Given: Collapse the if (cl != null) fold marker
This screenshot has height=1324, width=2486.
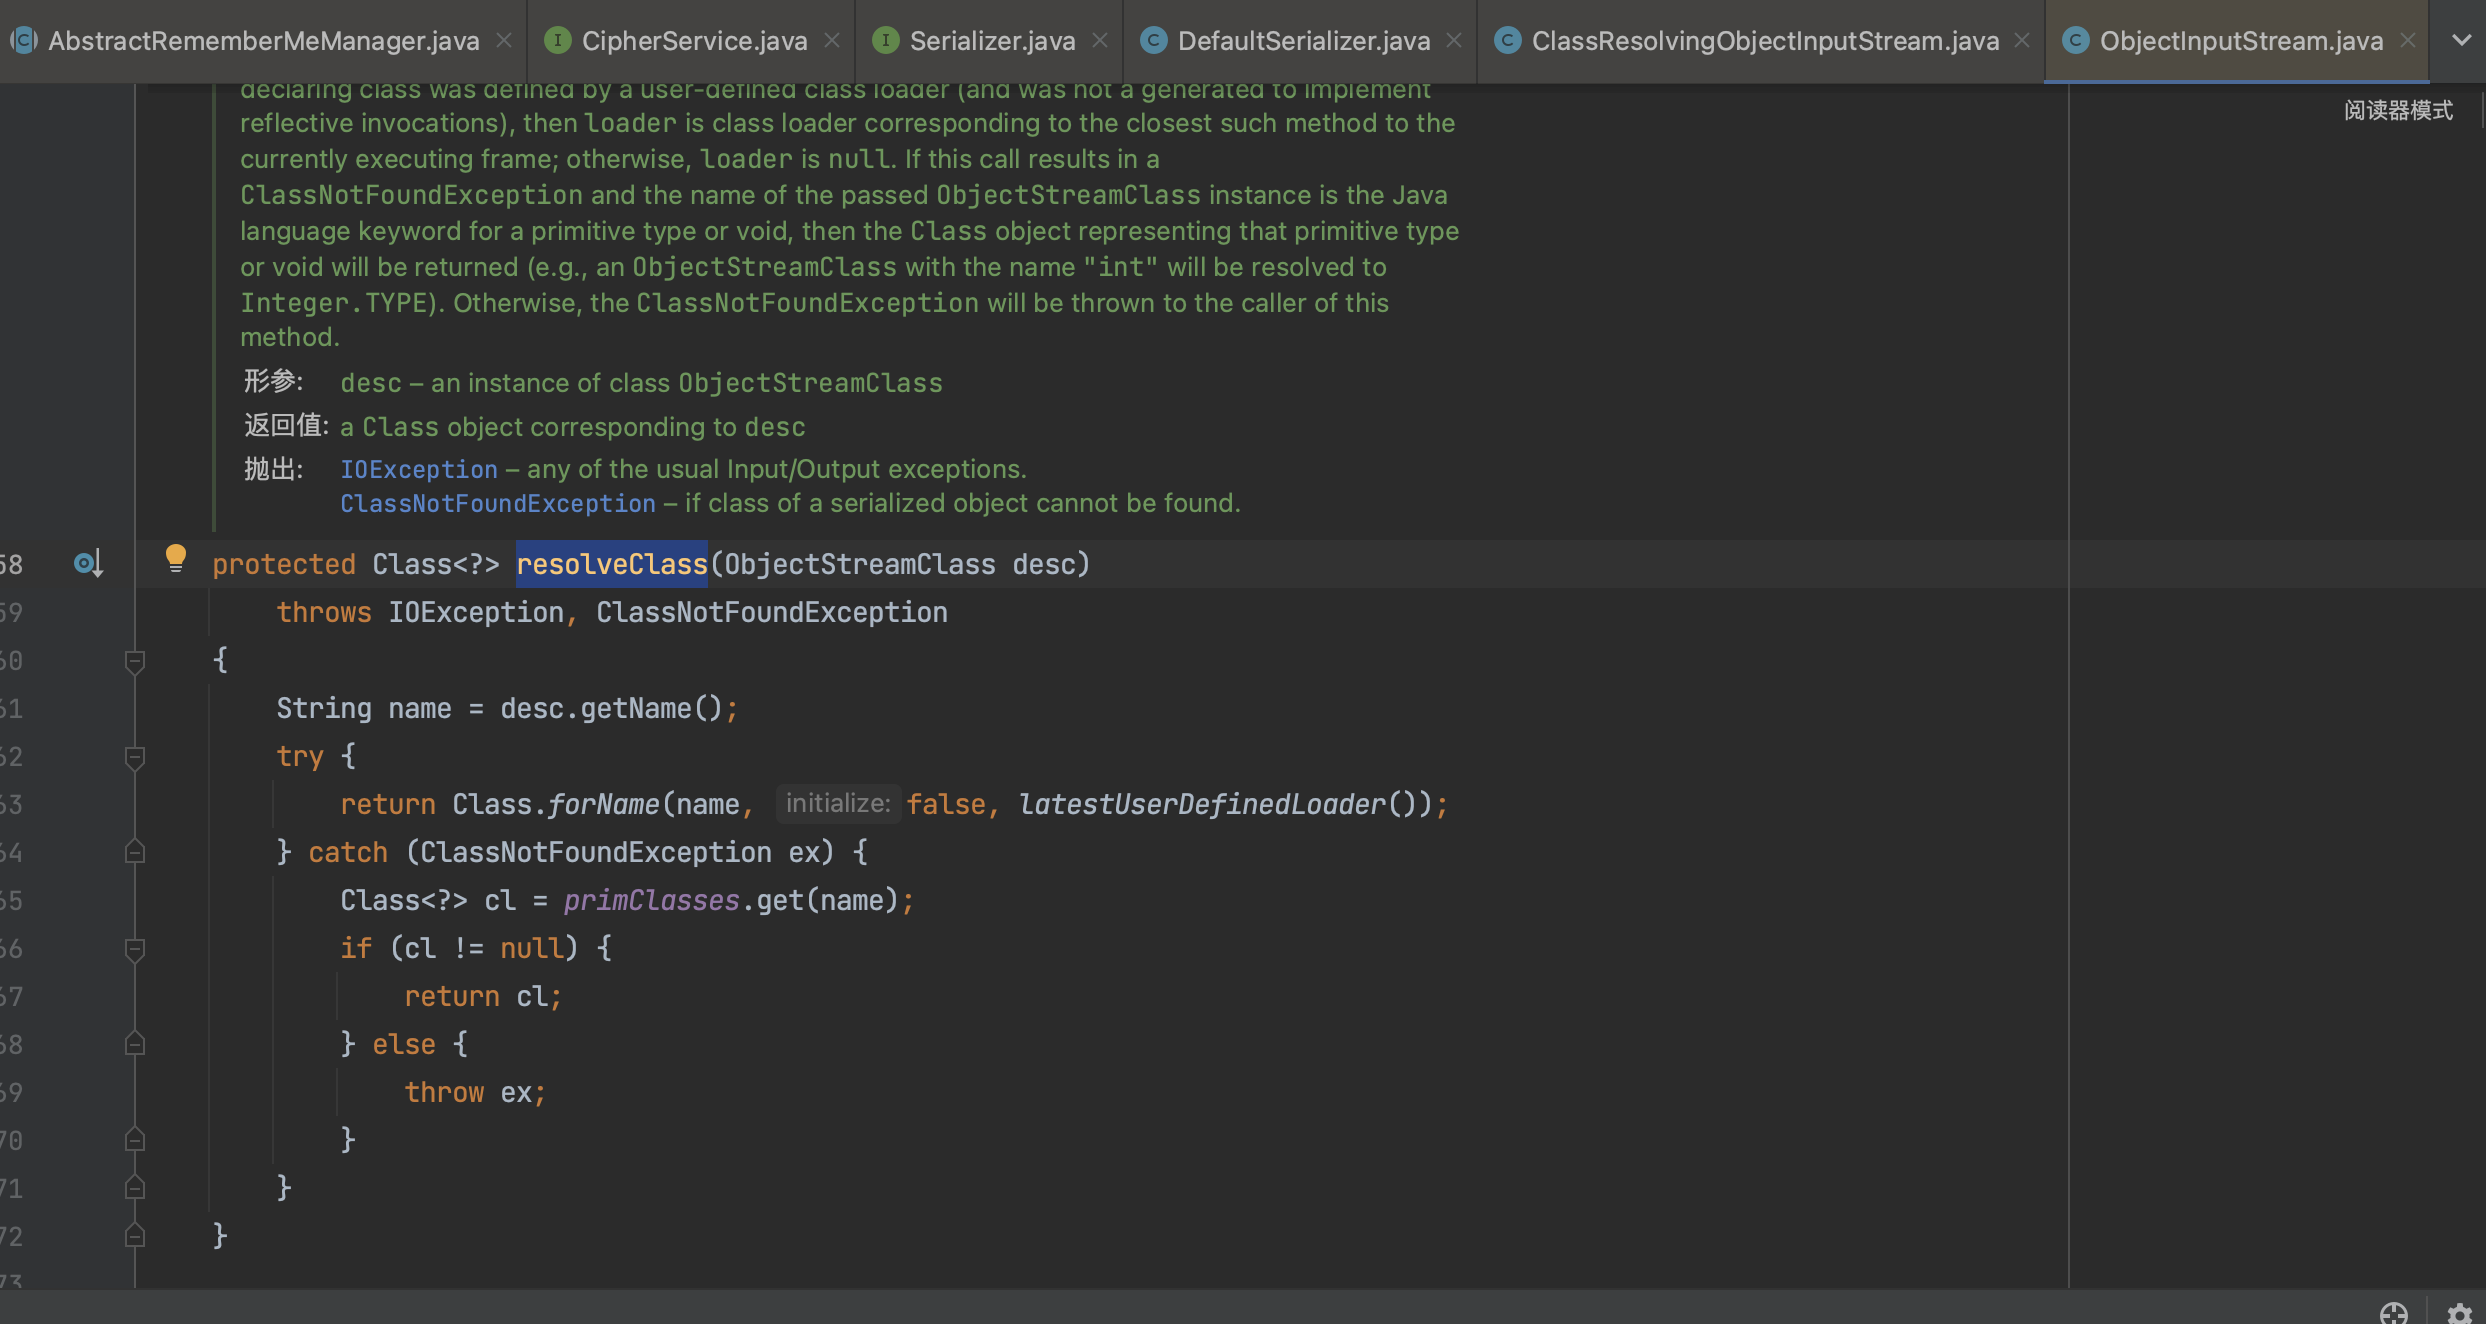Looking at the screenshot, I should click(135, 949).
